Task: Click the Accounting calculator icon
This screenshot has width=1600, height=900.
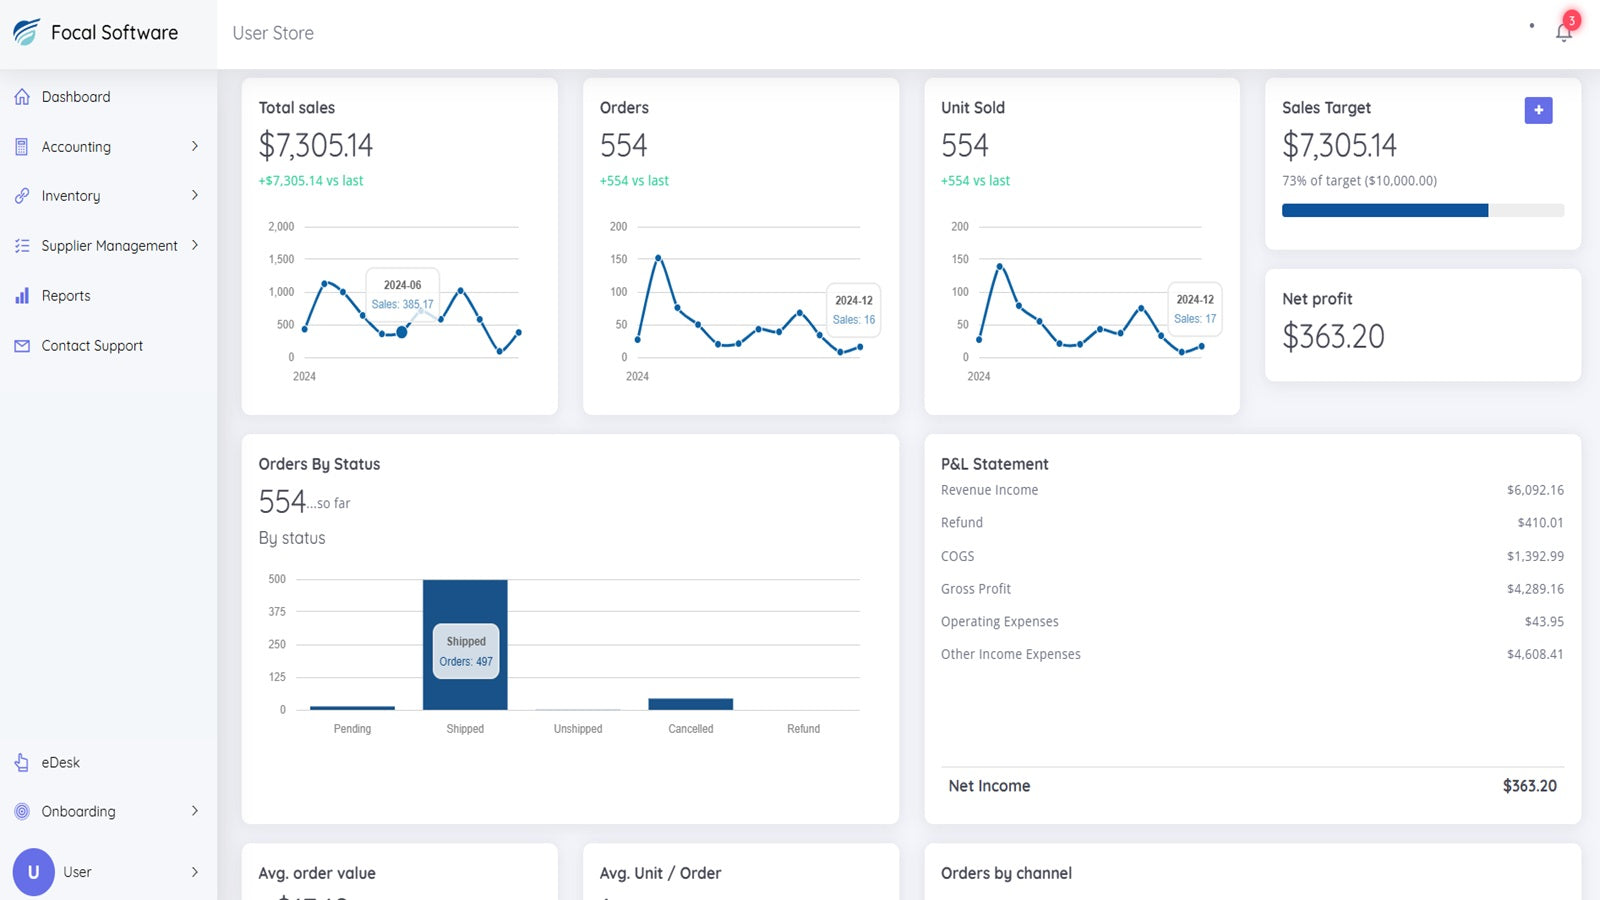Action: coord(22,147)
